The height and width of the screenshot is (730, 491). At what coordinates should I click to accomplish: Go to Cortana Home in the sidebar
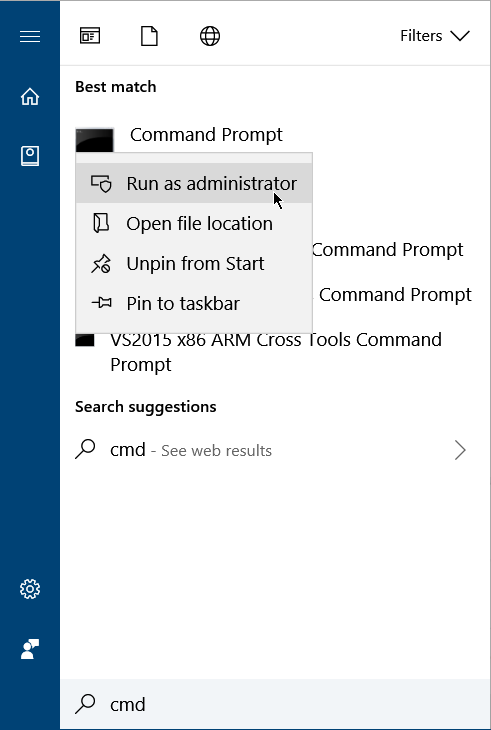tap(30, 96)
